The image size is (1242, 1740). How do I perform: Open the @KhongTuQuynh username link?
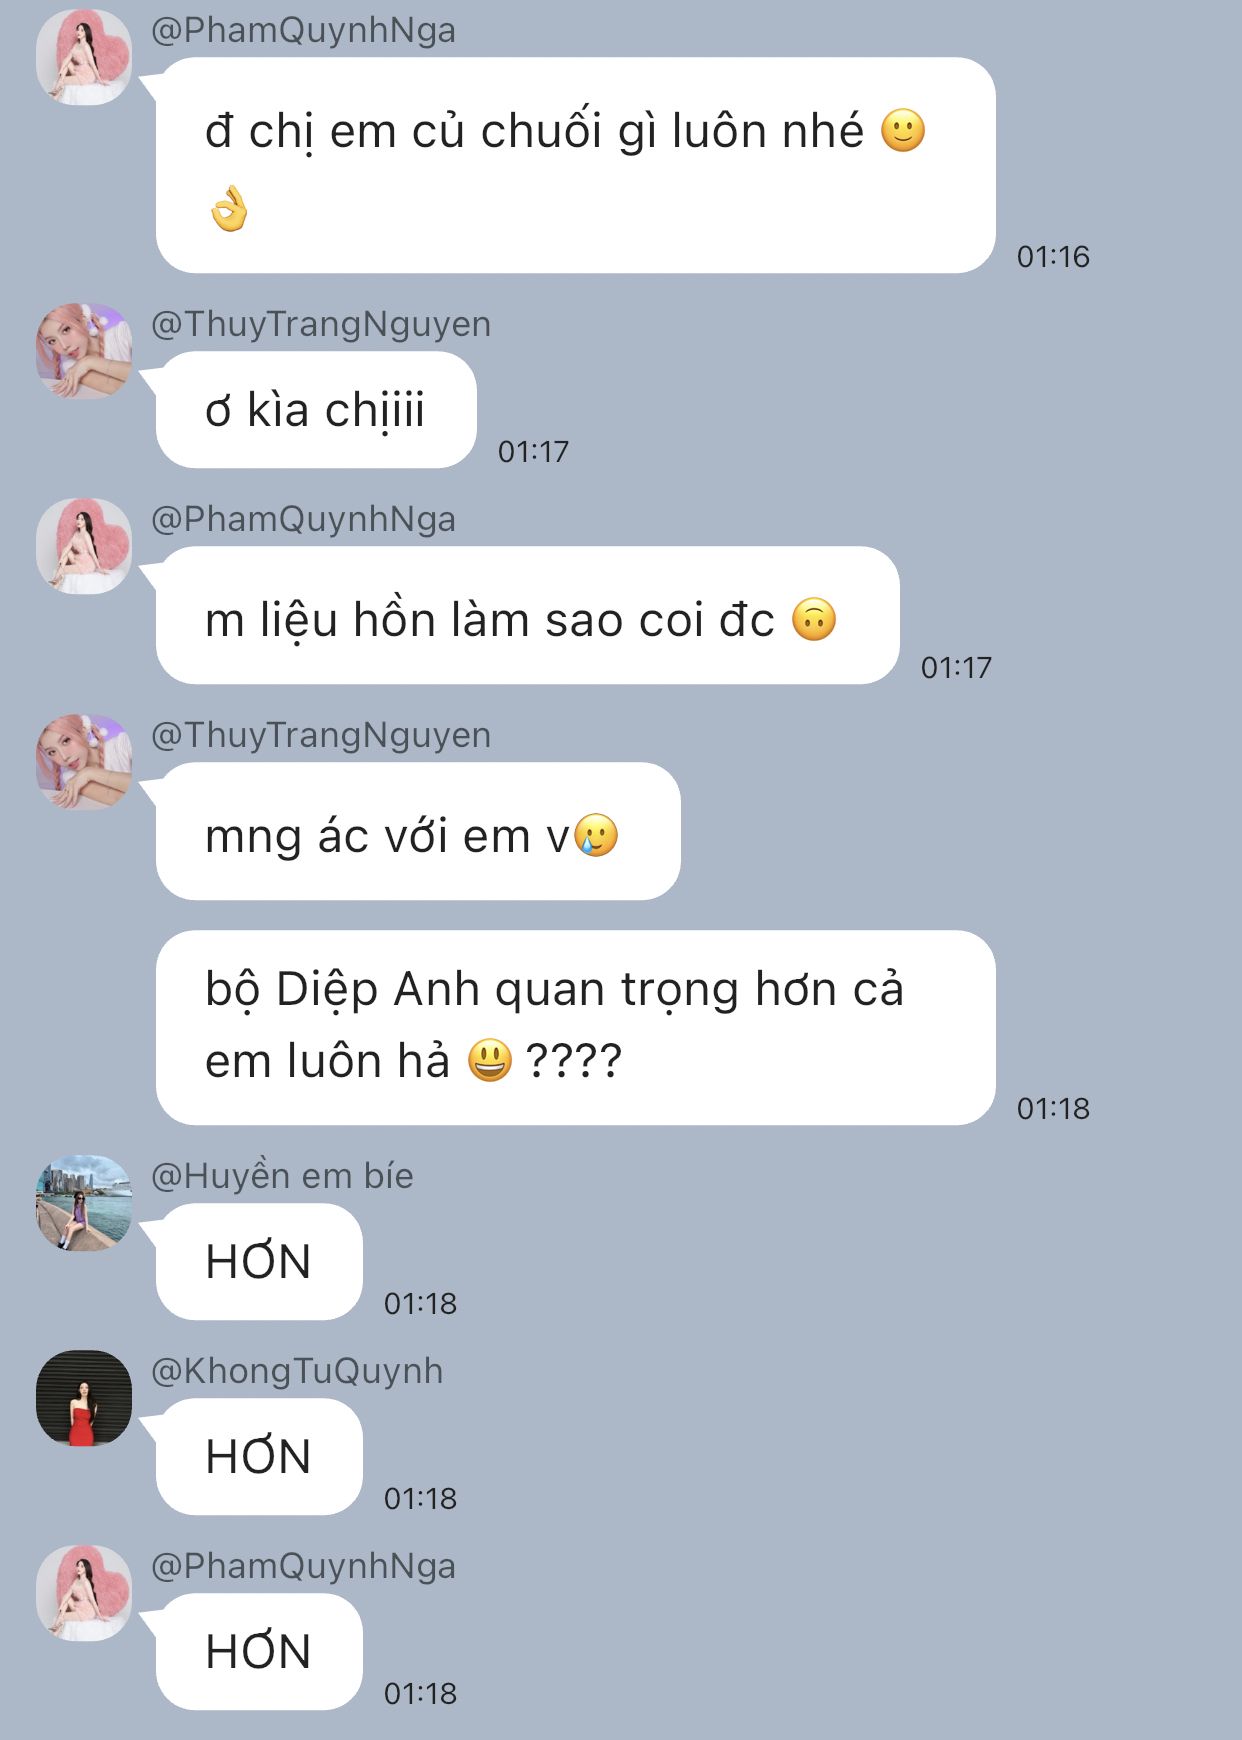pyautogui.click(x=297, y=1371)
